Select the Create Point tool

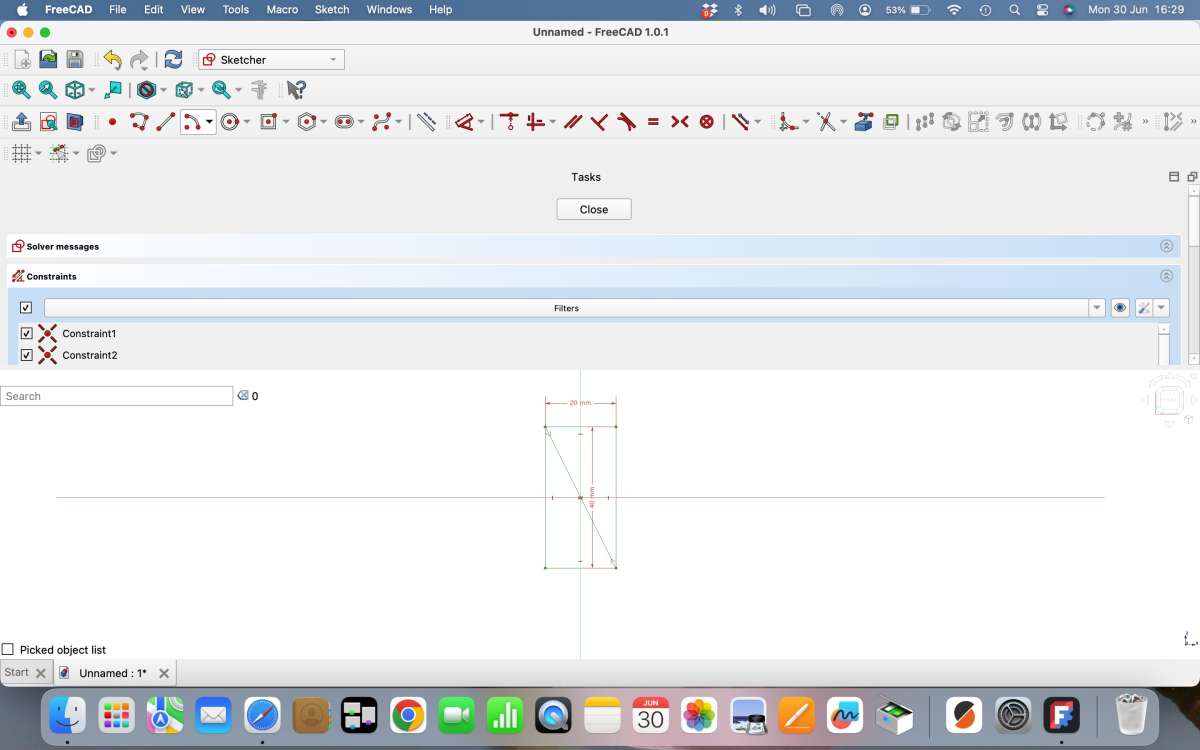click(x=112, y=122)
